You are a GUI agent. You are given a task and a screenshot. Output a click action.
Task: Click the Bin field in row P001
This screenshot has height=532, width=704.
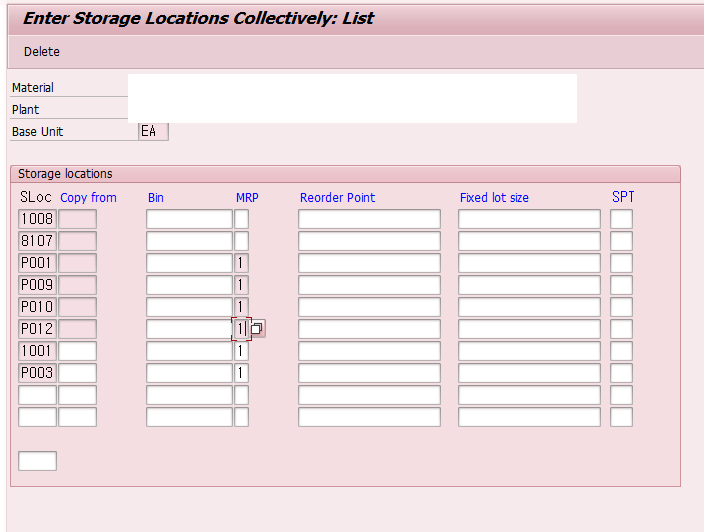point(189,263)
